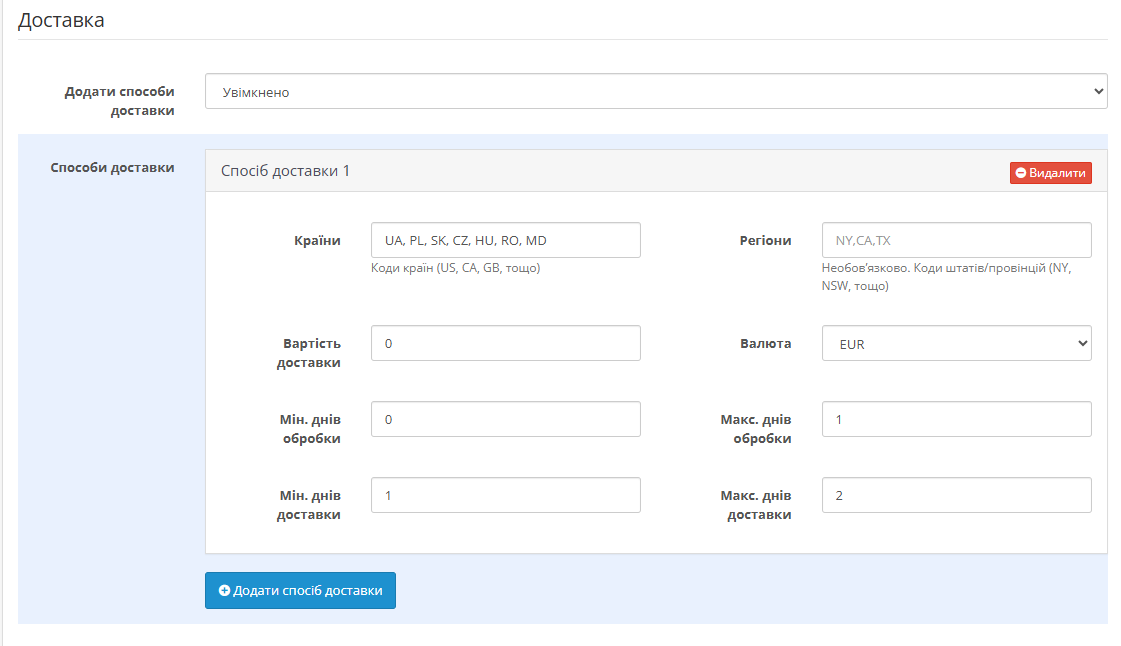Click the plus icon on the add delivery method button
Screen dimensions: 1121x646
(224, 591)
